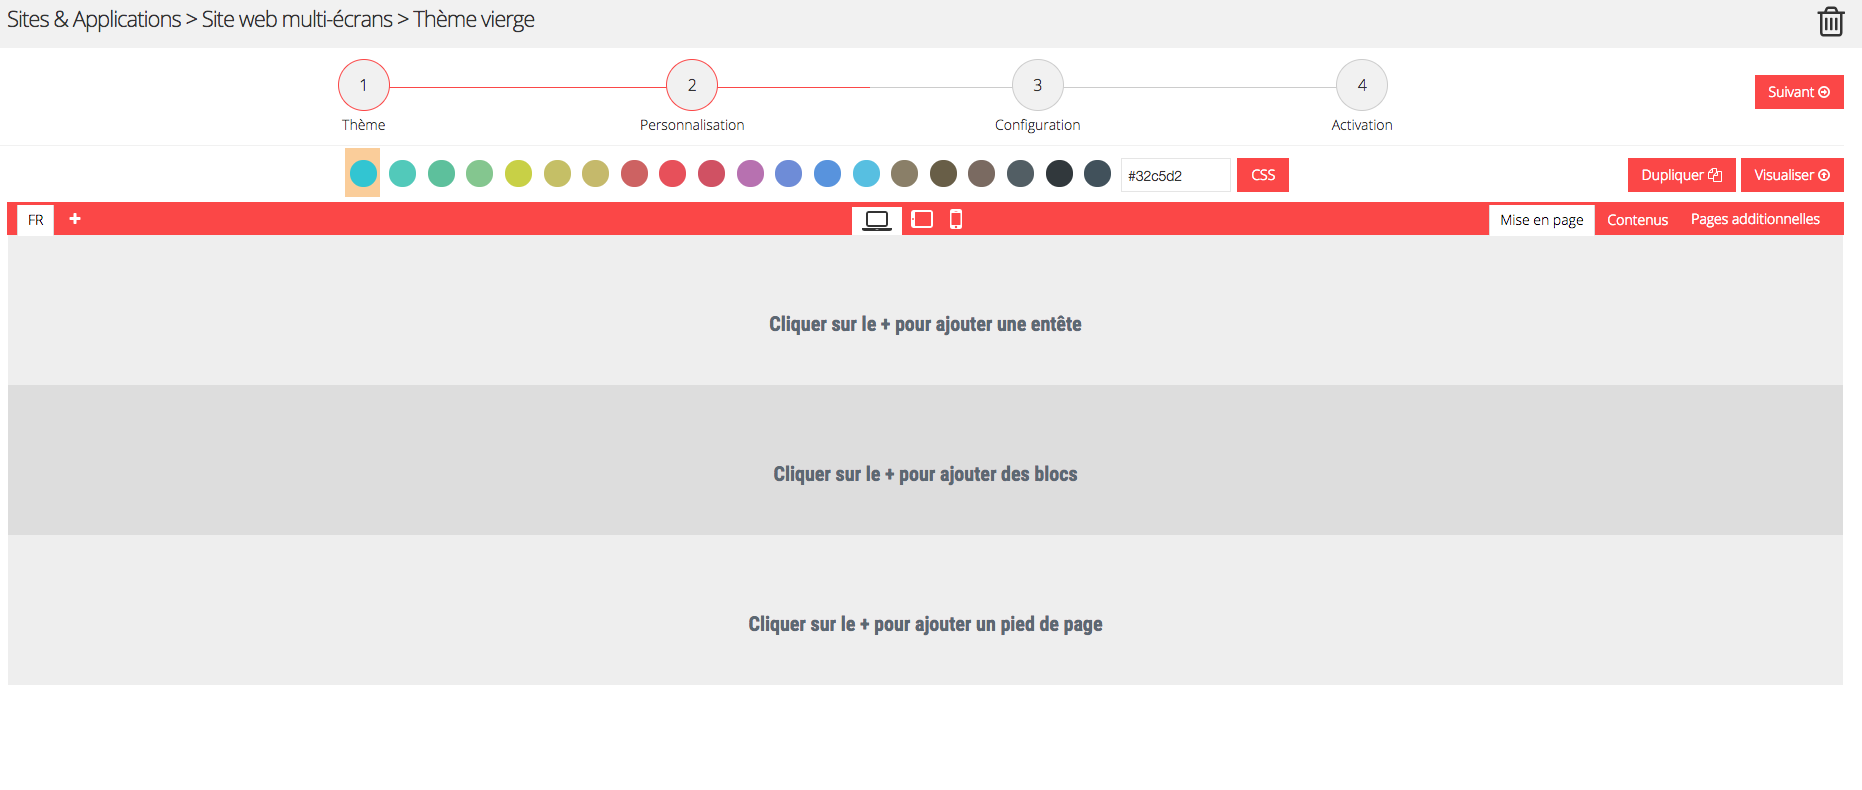The height and width of the screenshot is (790, 1862).
Task: Go to step 4 Activation
Action: pyautogui.click(x=1361, y=85)
